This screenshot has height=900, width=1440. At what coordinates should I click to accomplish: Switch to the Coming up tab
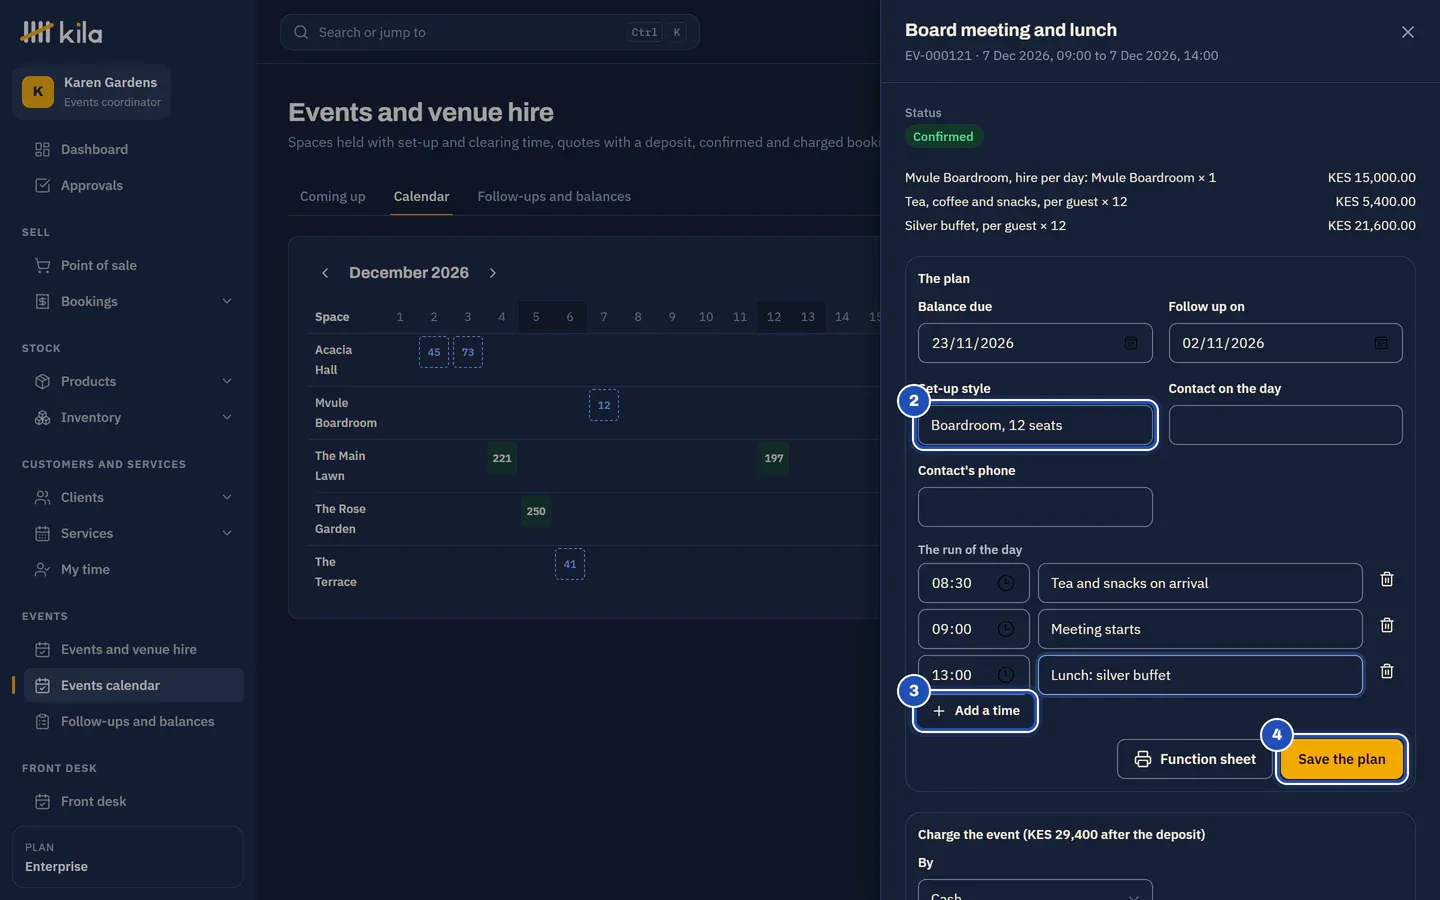(x=333, y=197)
